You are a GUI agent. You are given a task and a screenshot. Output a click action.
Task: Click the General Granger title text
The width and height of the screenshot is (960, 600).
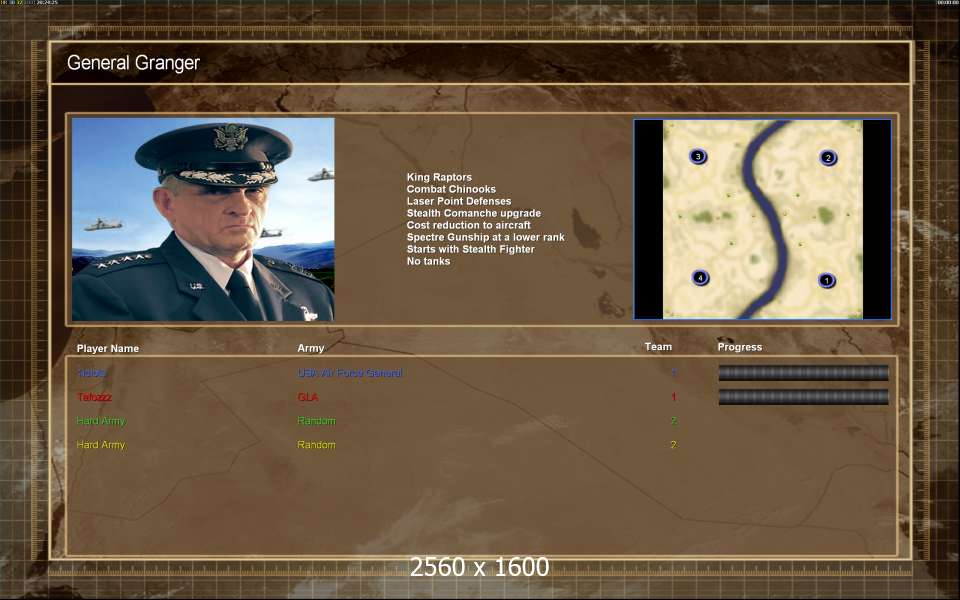click(x=133, y=62)
